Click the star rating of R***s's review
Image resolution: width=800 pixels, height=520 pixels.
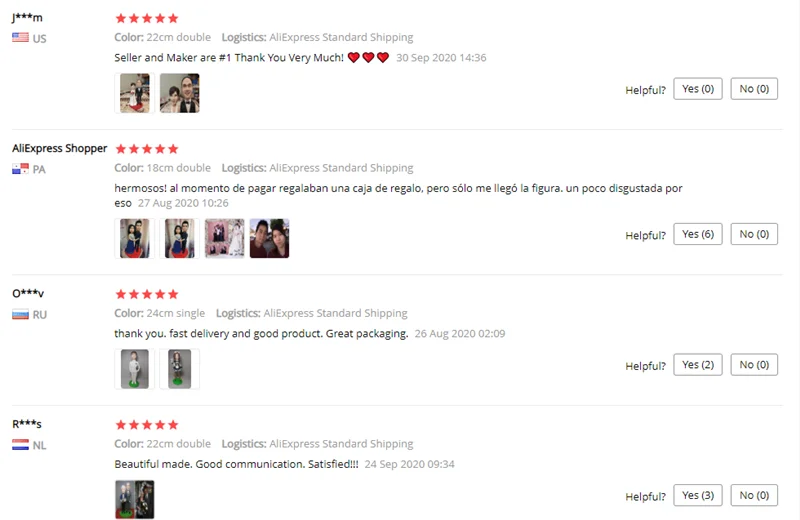point(147,425)
